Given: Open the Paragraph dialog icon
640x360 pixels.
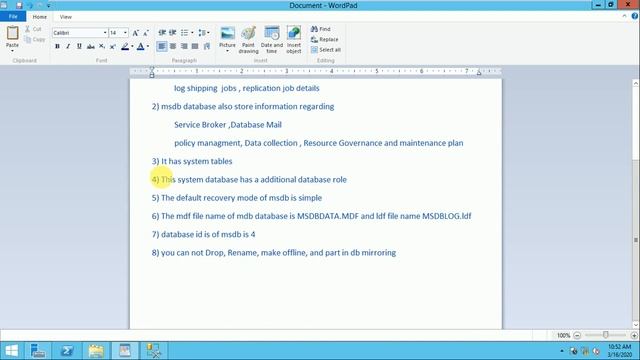Looking at the screenshot, I should tap(207, 46).
